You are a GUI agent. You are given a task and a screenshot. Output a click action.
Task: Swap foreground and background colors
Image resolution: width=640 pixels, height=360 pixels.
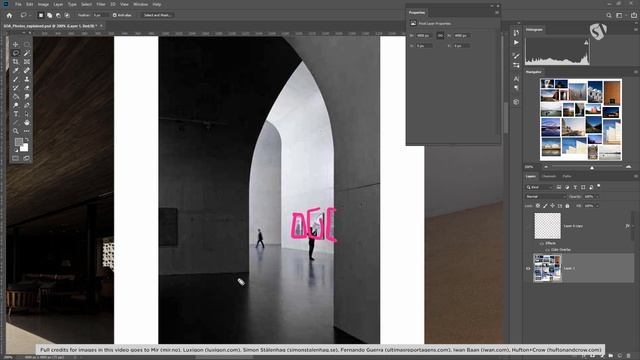[27, 140]
